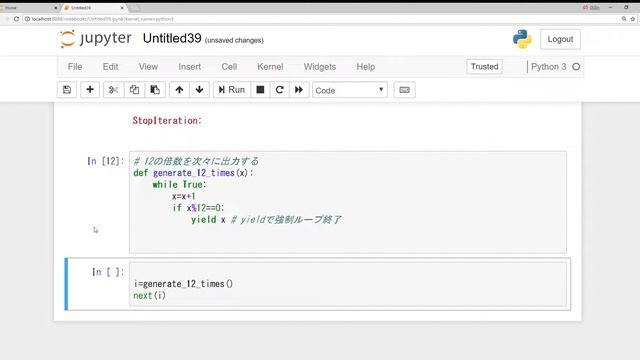Run the selected cell
Image resolution: width=640 pixels, height=360 pixels.
231,90
